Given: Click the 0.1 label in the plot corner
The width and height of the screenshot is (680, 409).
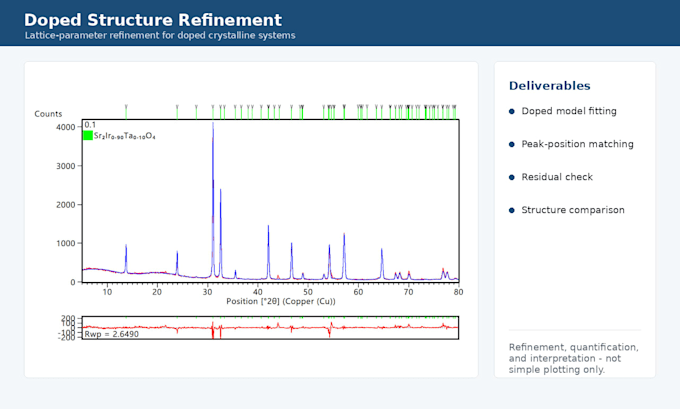Looking at the screenshot, I should 90,125.
